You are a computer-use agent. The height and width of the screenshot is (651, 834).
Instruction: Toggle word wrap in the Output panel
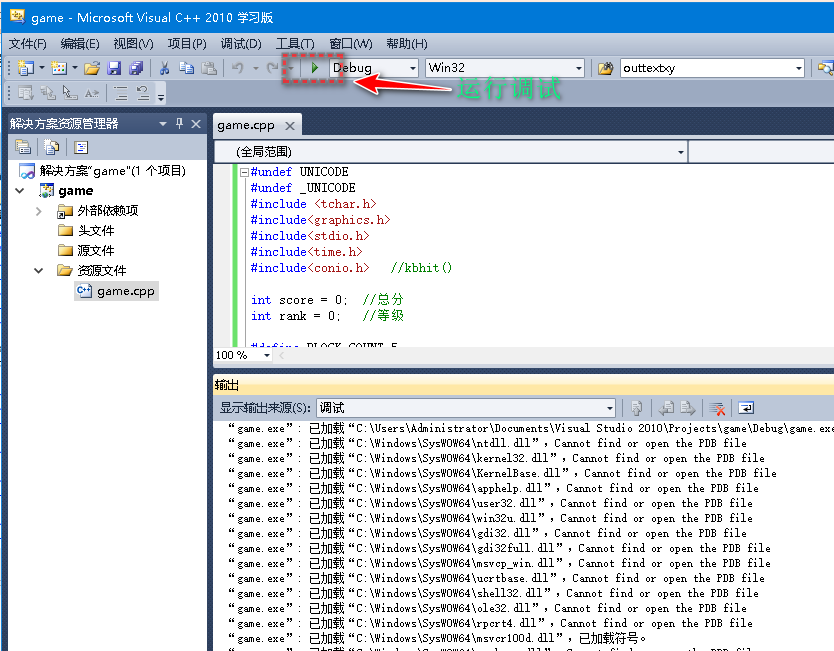click(746, 408)
